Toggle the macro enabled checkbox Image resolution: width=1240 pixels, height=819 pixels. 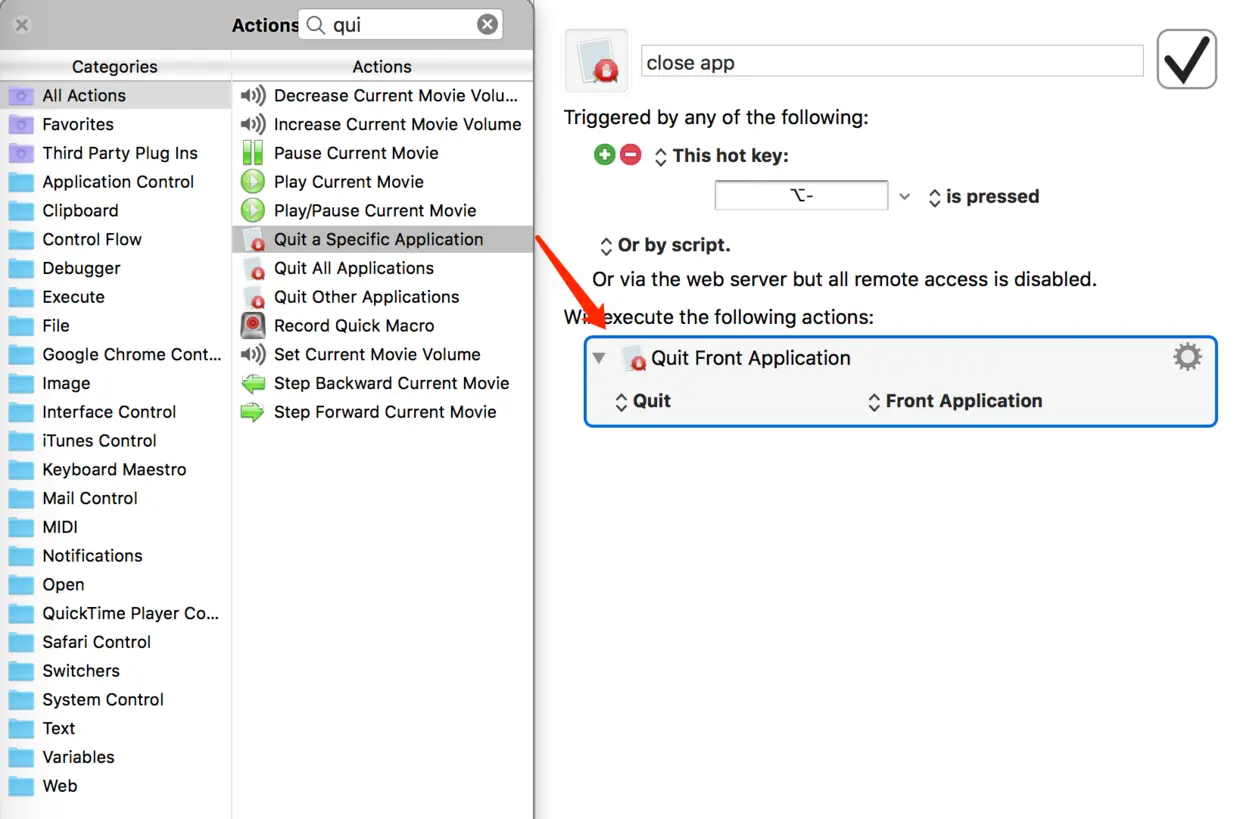1187,60
